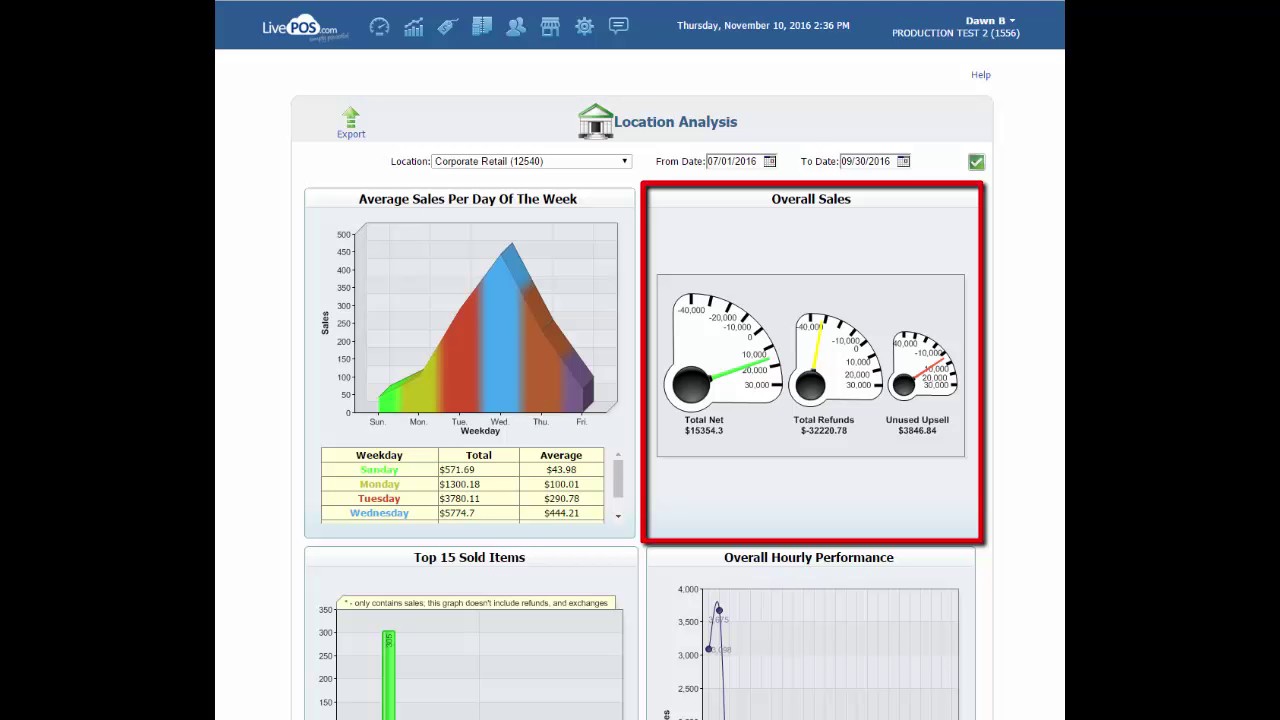Open the reports bar chart icon

pos(413,27)
